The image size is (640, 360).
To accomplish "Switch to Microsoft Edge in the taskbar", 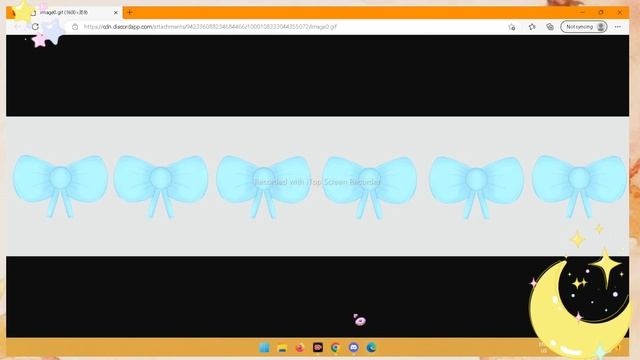I will [x=371, y=347].
